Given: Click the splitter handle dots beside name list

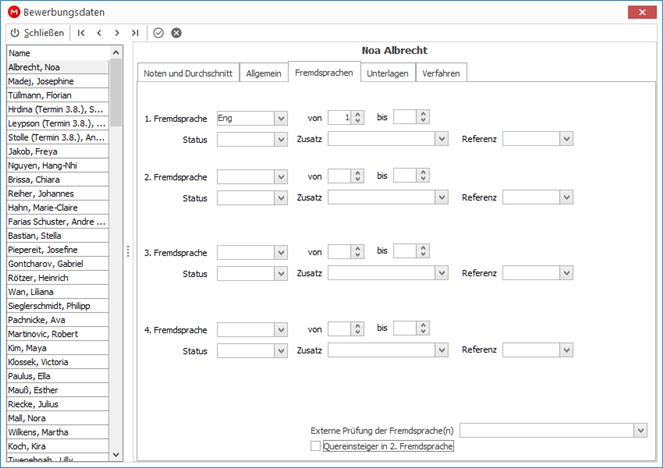Looking at the screenshot, I should [128, 252].
